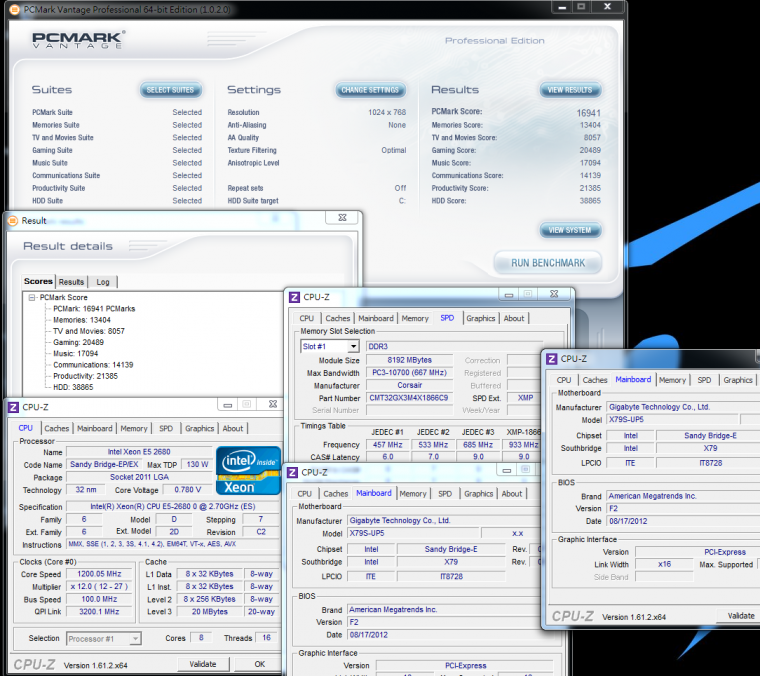Viewport: 760px width, 676px height.
Task: Click the View Results button
Action: (x=569, y=90)
